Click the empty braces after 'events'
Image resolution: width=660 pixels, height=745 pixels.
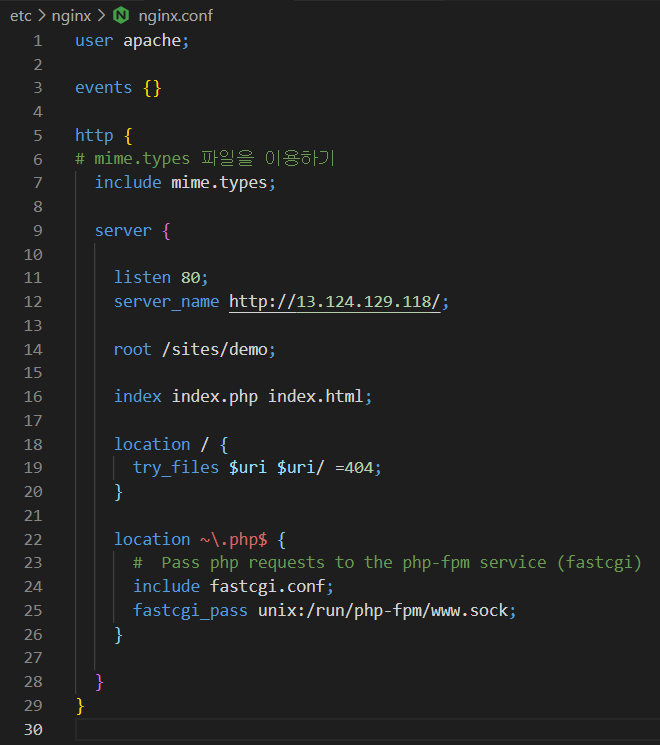click(153, 88)
